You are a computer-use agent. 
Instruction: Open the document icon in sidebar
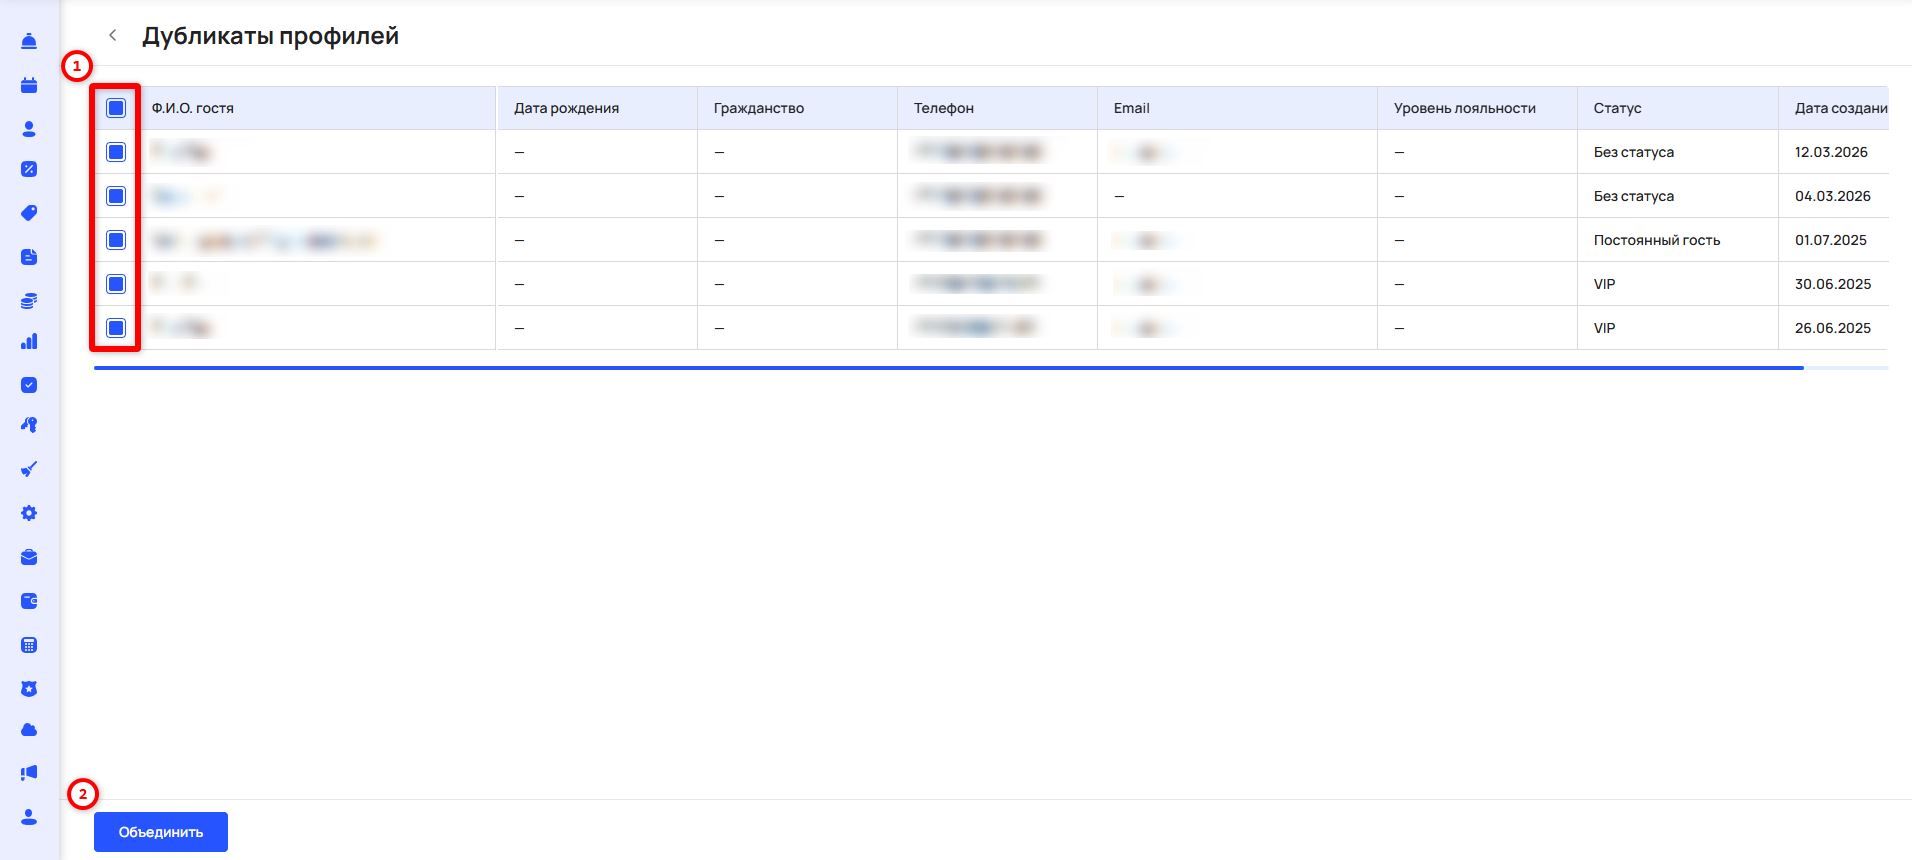[x=29, y=257]
